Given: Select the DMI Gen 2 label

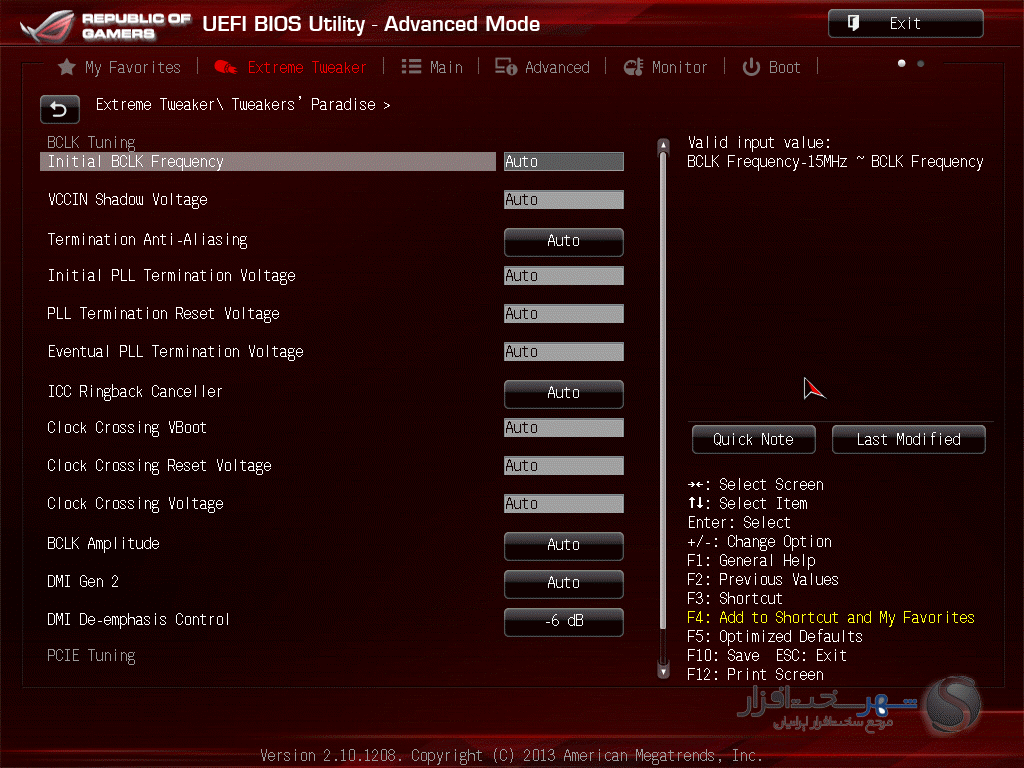Looking at the screenshot, I should [x=83, y=581].
